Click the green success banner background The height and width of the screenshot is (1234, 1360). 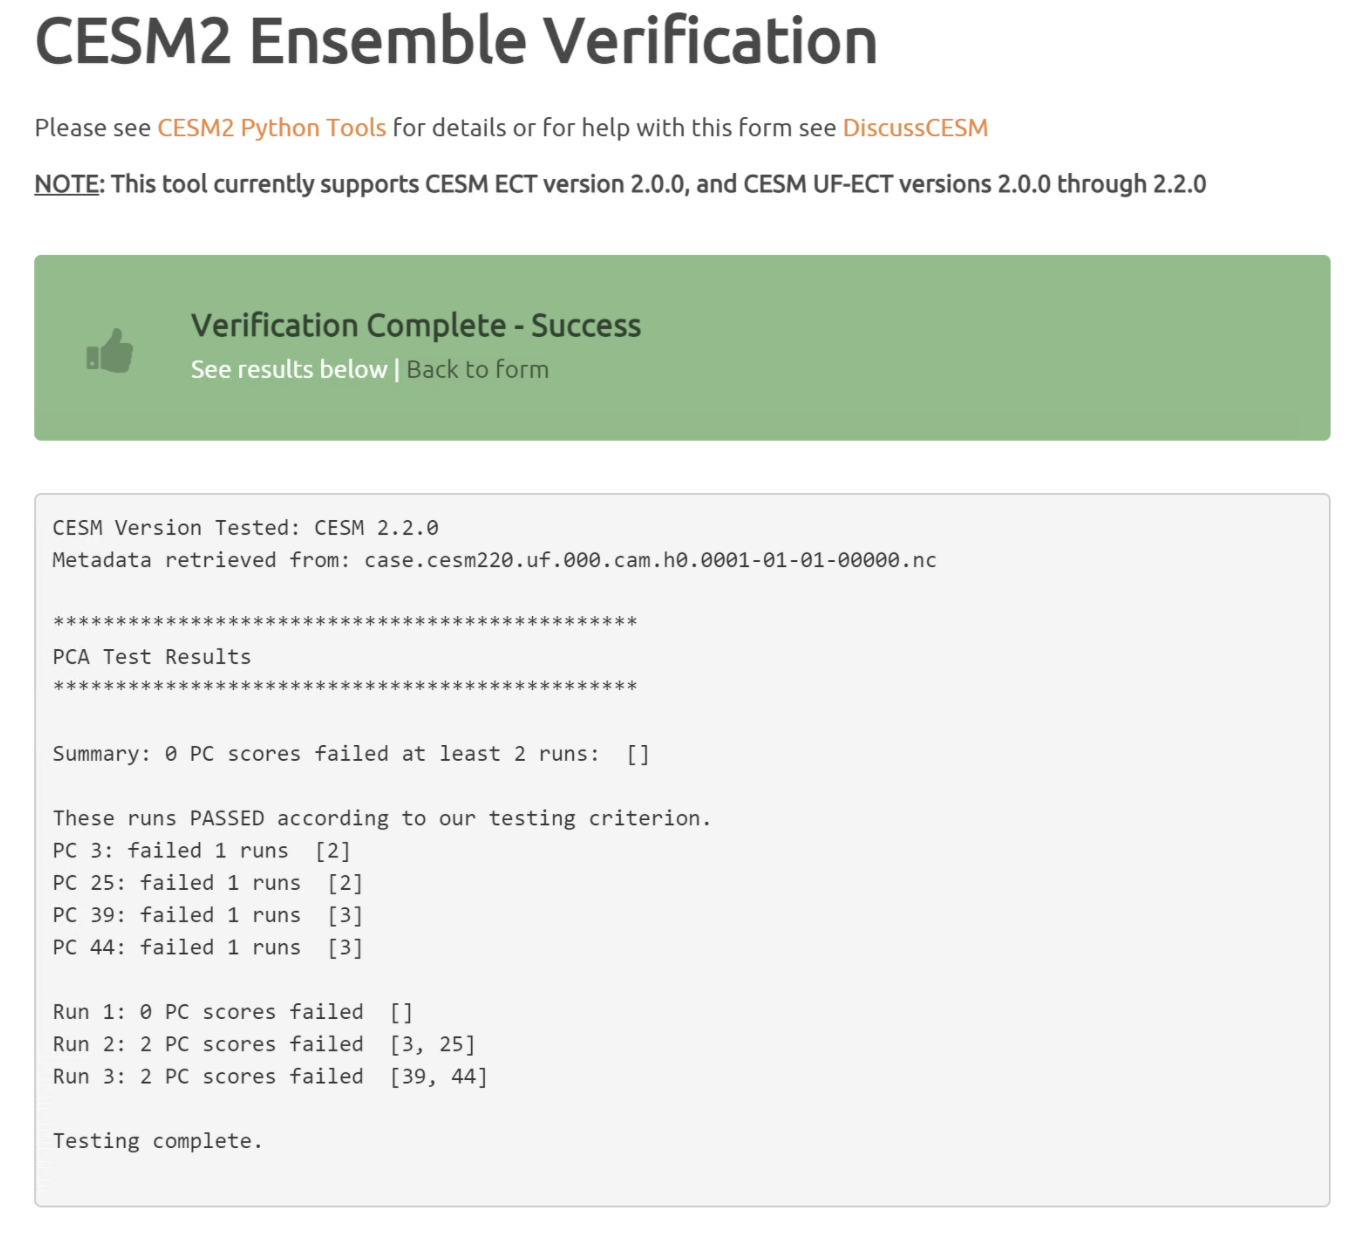click(x=1000, y=345)
